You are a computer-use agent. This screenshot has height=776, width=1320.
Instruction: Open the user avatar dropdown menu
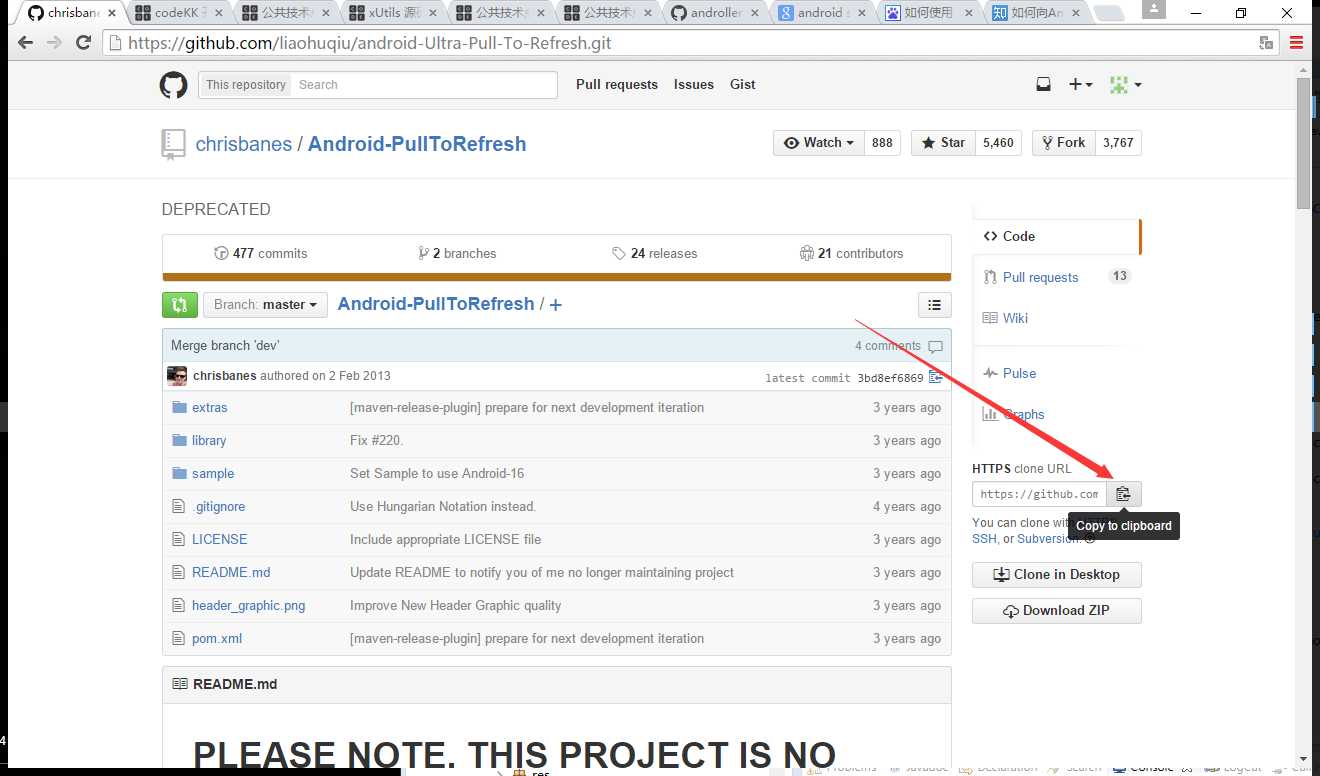coord(1125,85)
